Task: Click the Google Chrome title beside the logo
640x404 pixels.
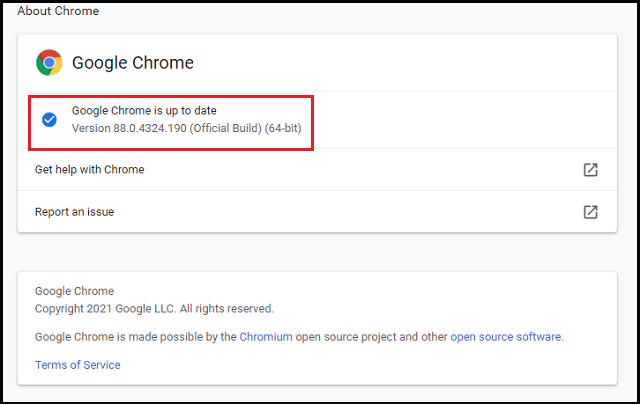Action: click(133, 62)
